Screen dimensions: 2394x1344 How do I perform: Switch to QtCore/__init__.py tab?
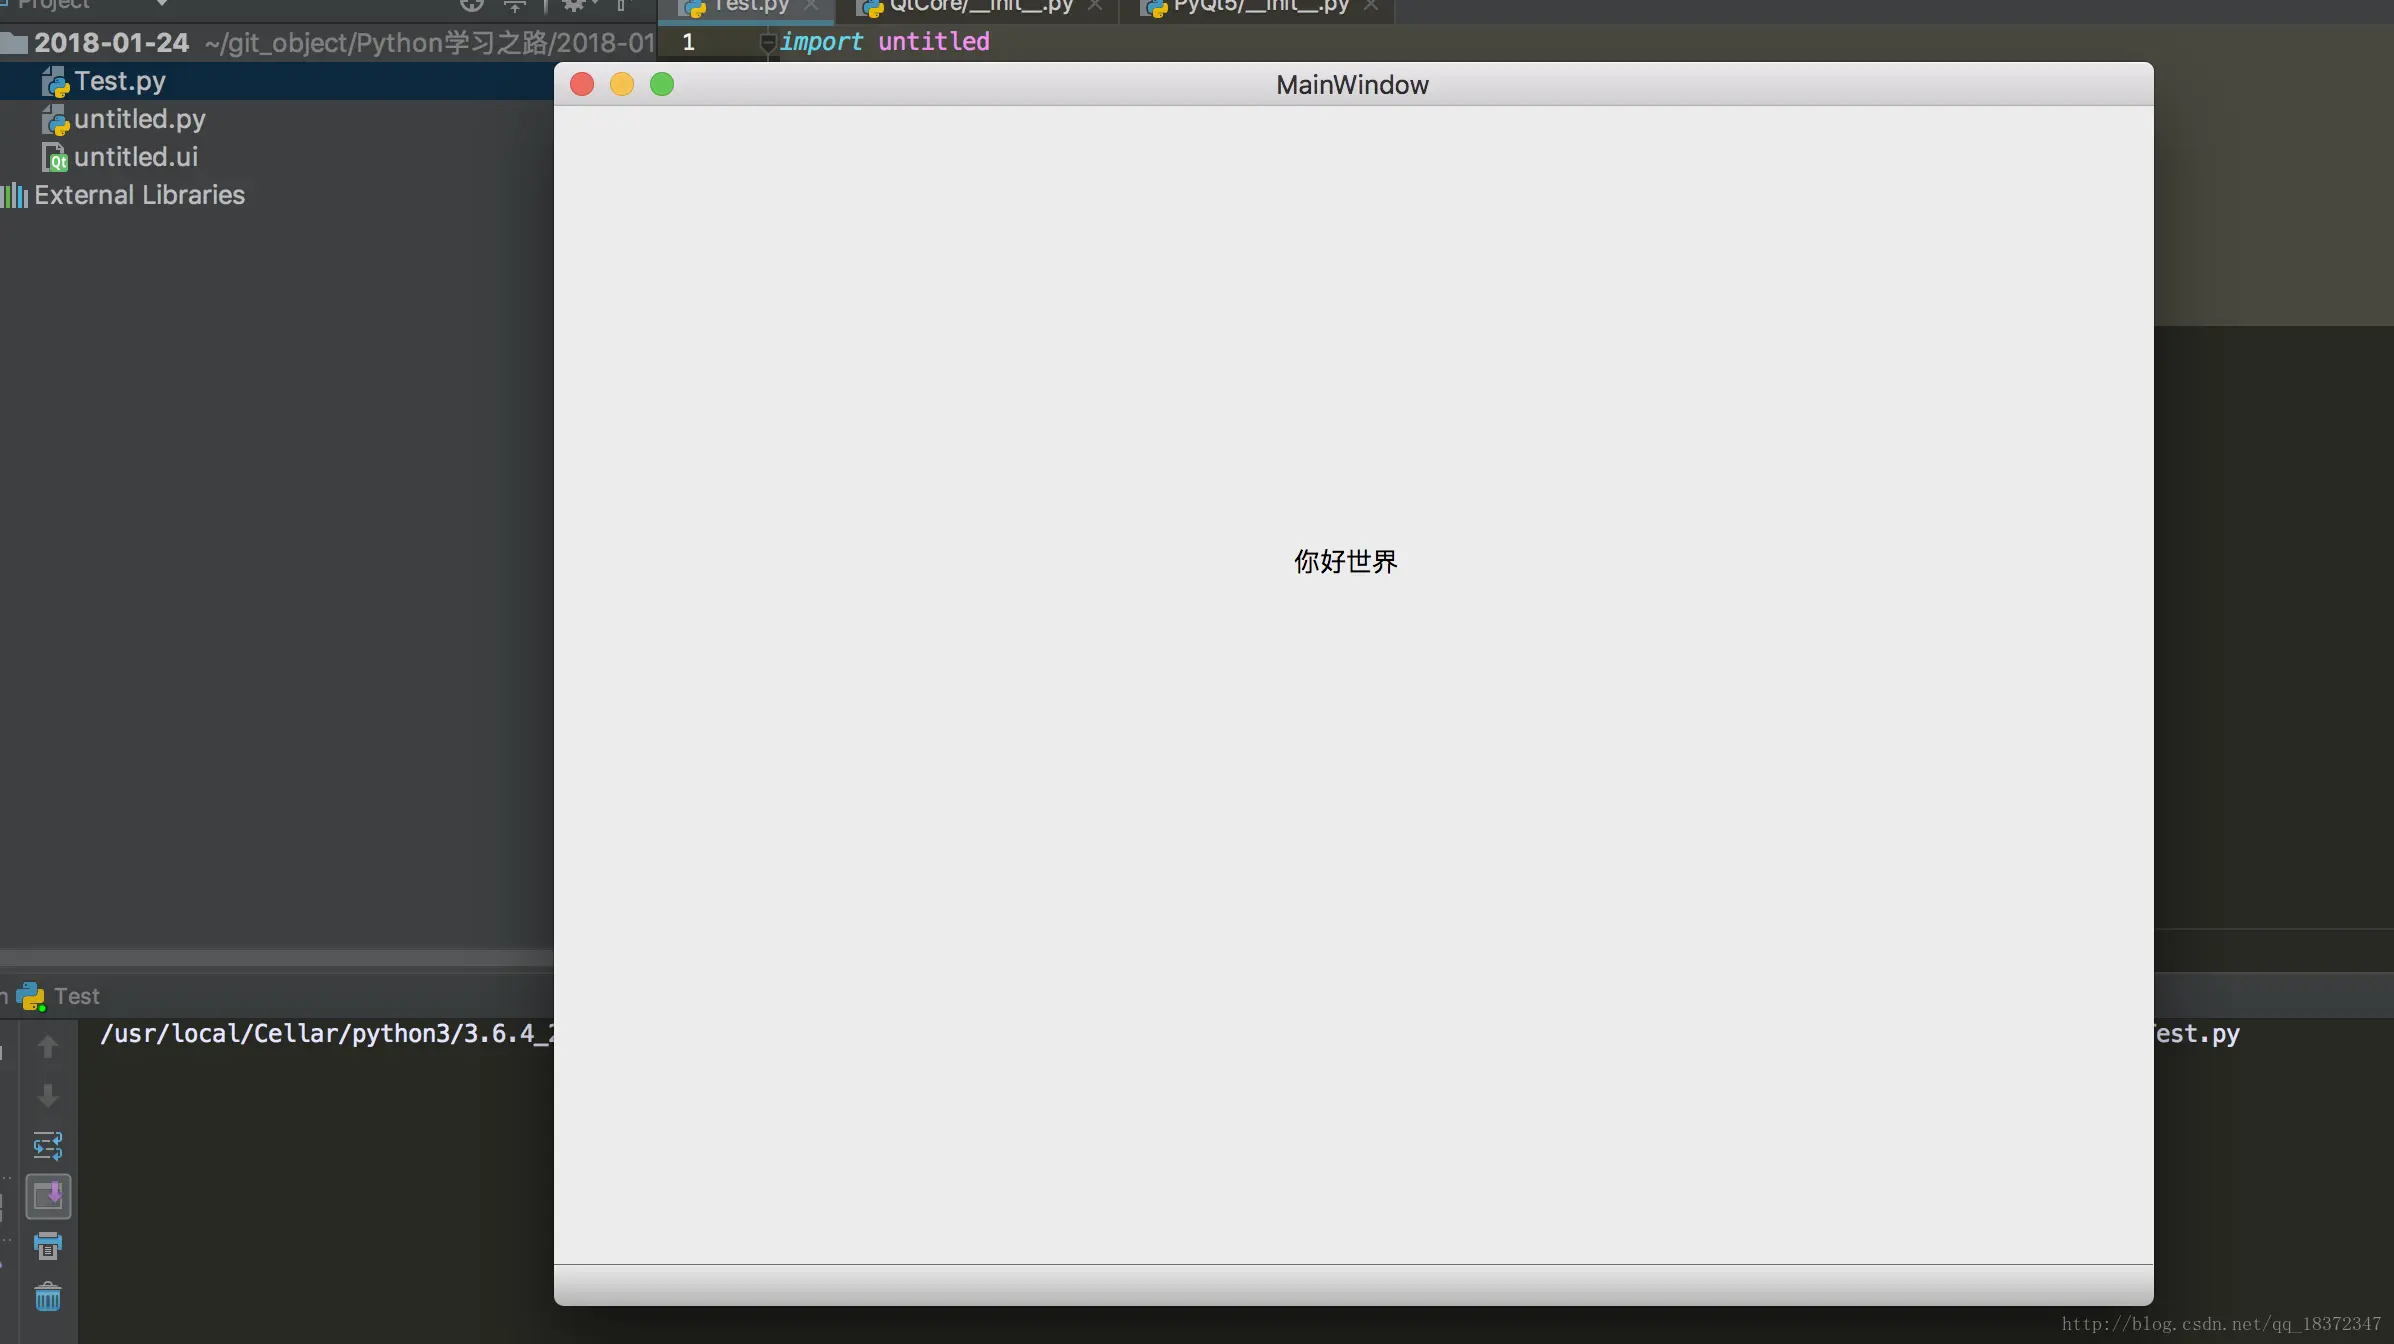coord(979,6)
